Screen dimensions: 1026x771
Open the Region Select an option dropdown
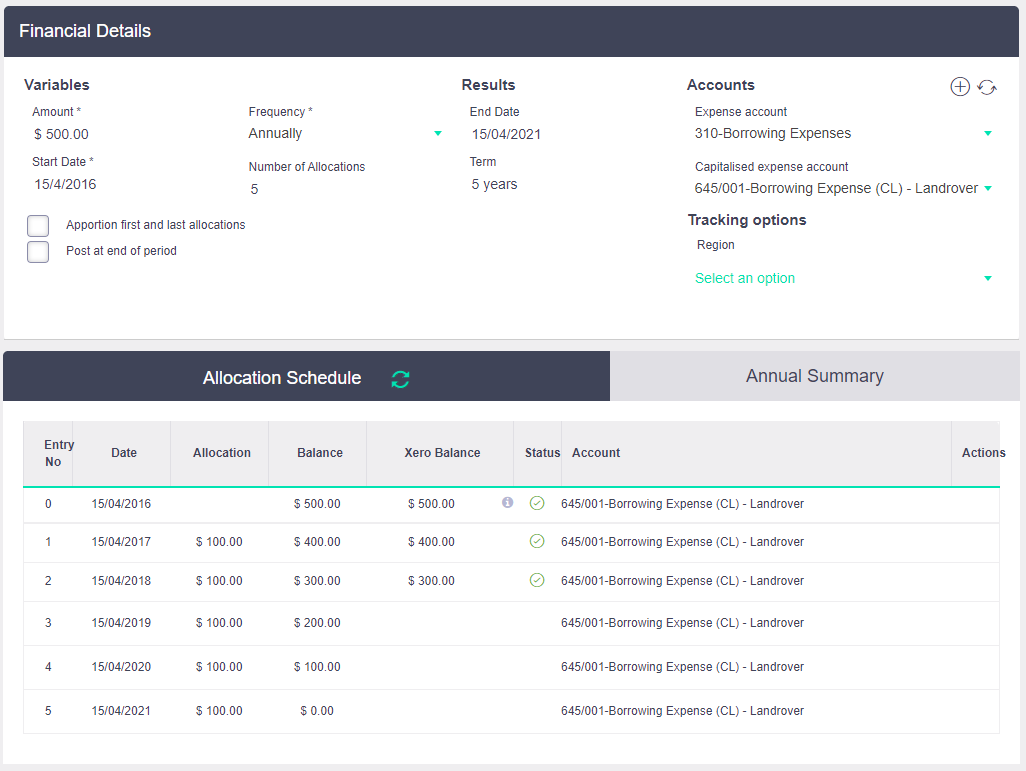pos(843,278)
